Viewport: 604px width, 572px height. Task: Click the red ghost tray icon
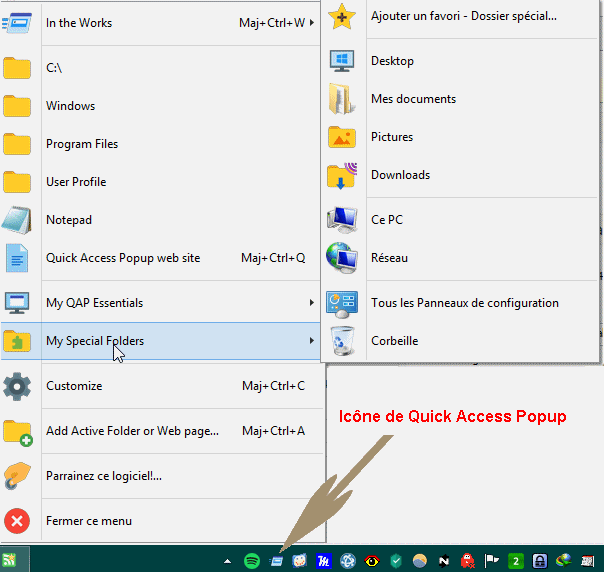coord(468,561)
